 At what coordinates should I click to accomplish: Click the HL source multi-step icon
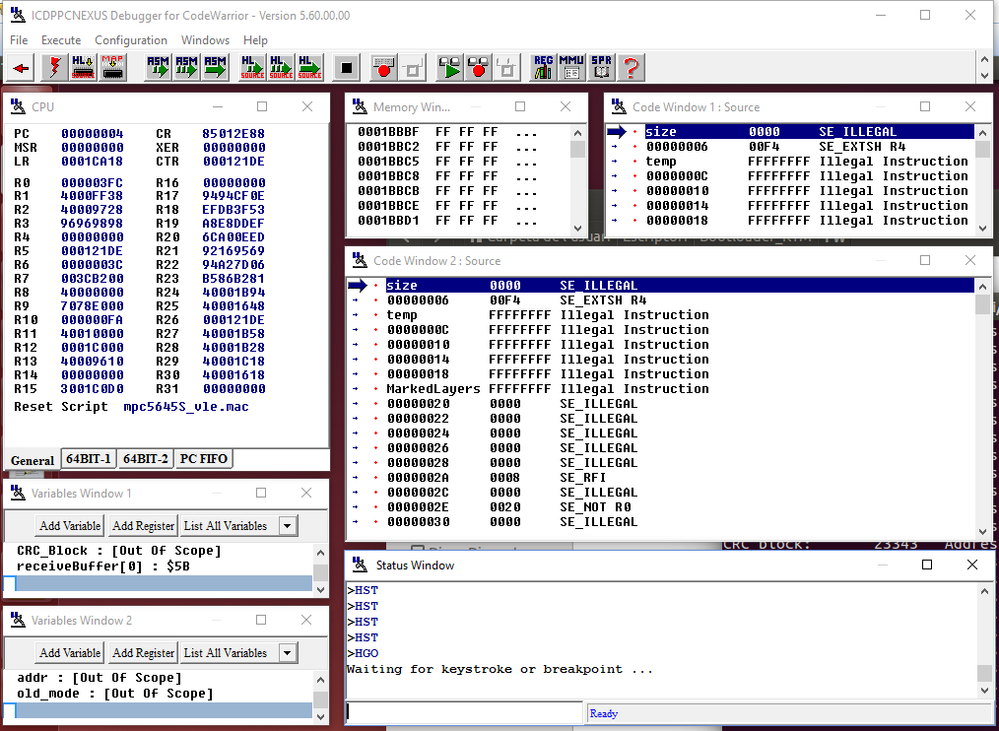click(281, 68)
